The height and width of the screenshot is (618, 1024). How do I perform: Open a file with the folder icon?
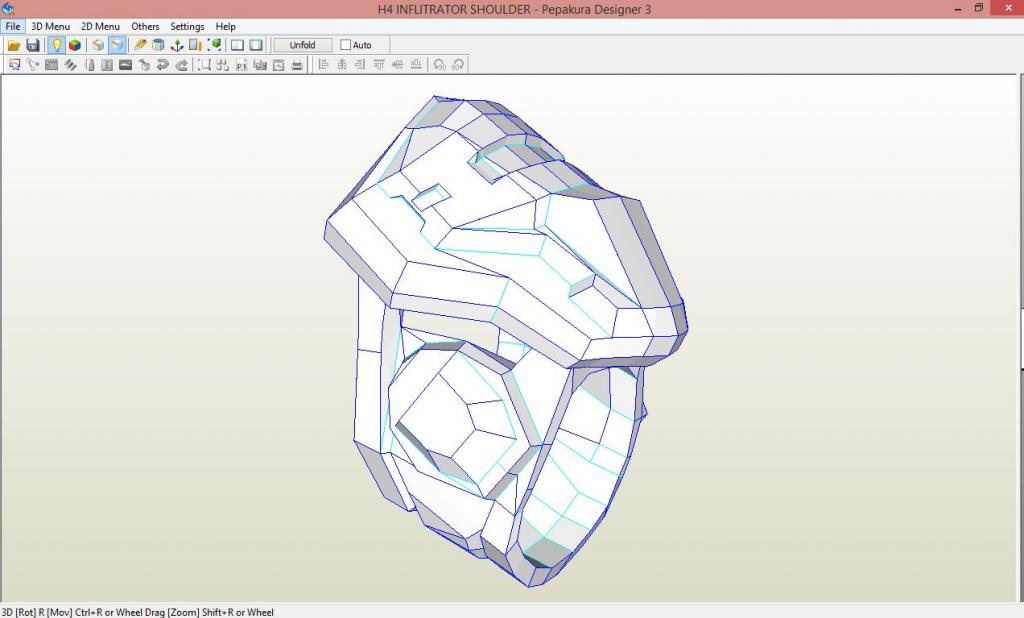click(x=14, y=45)
